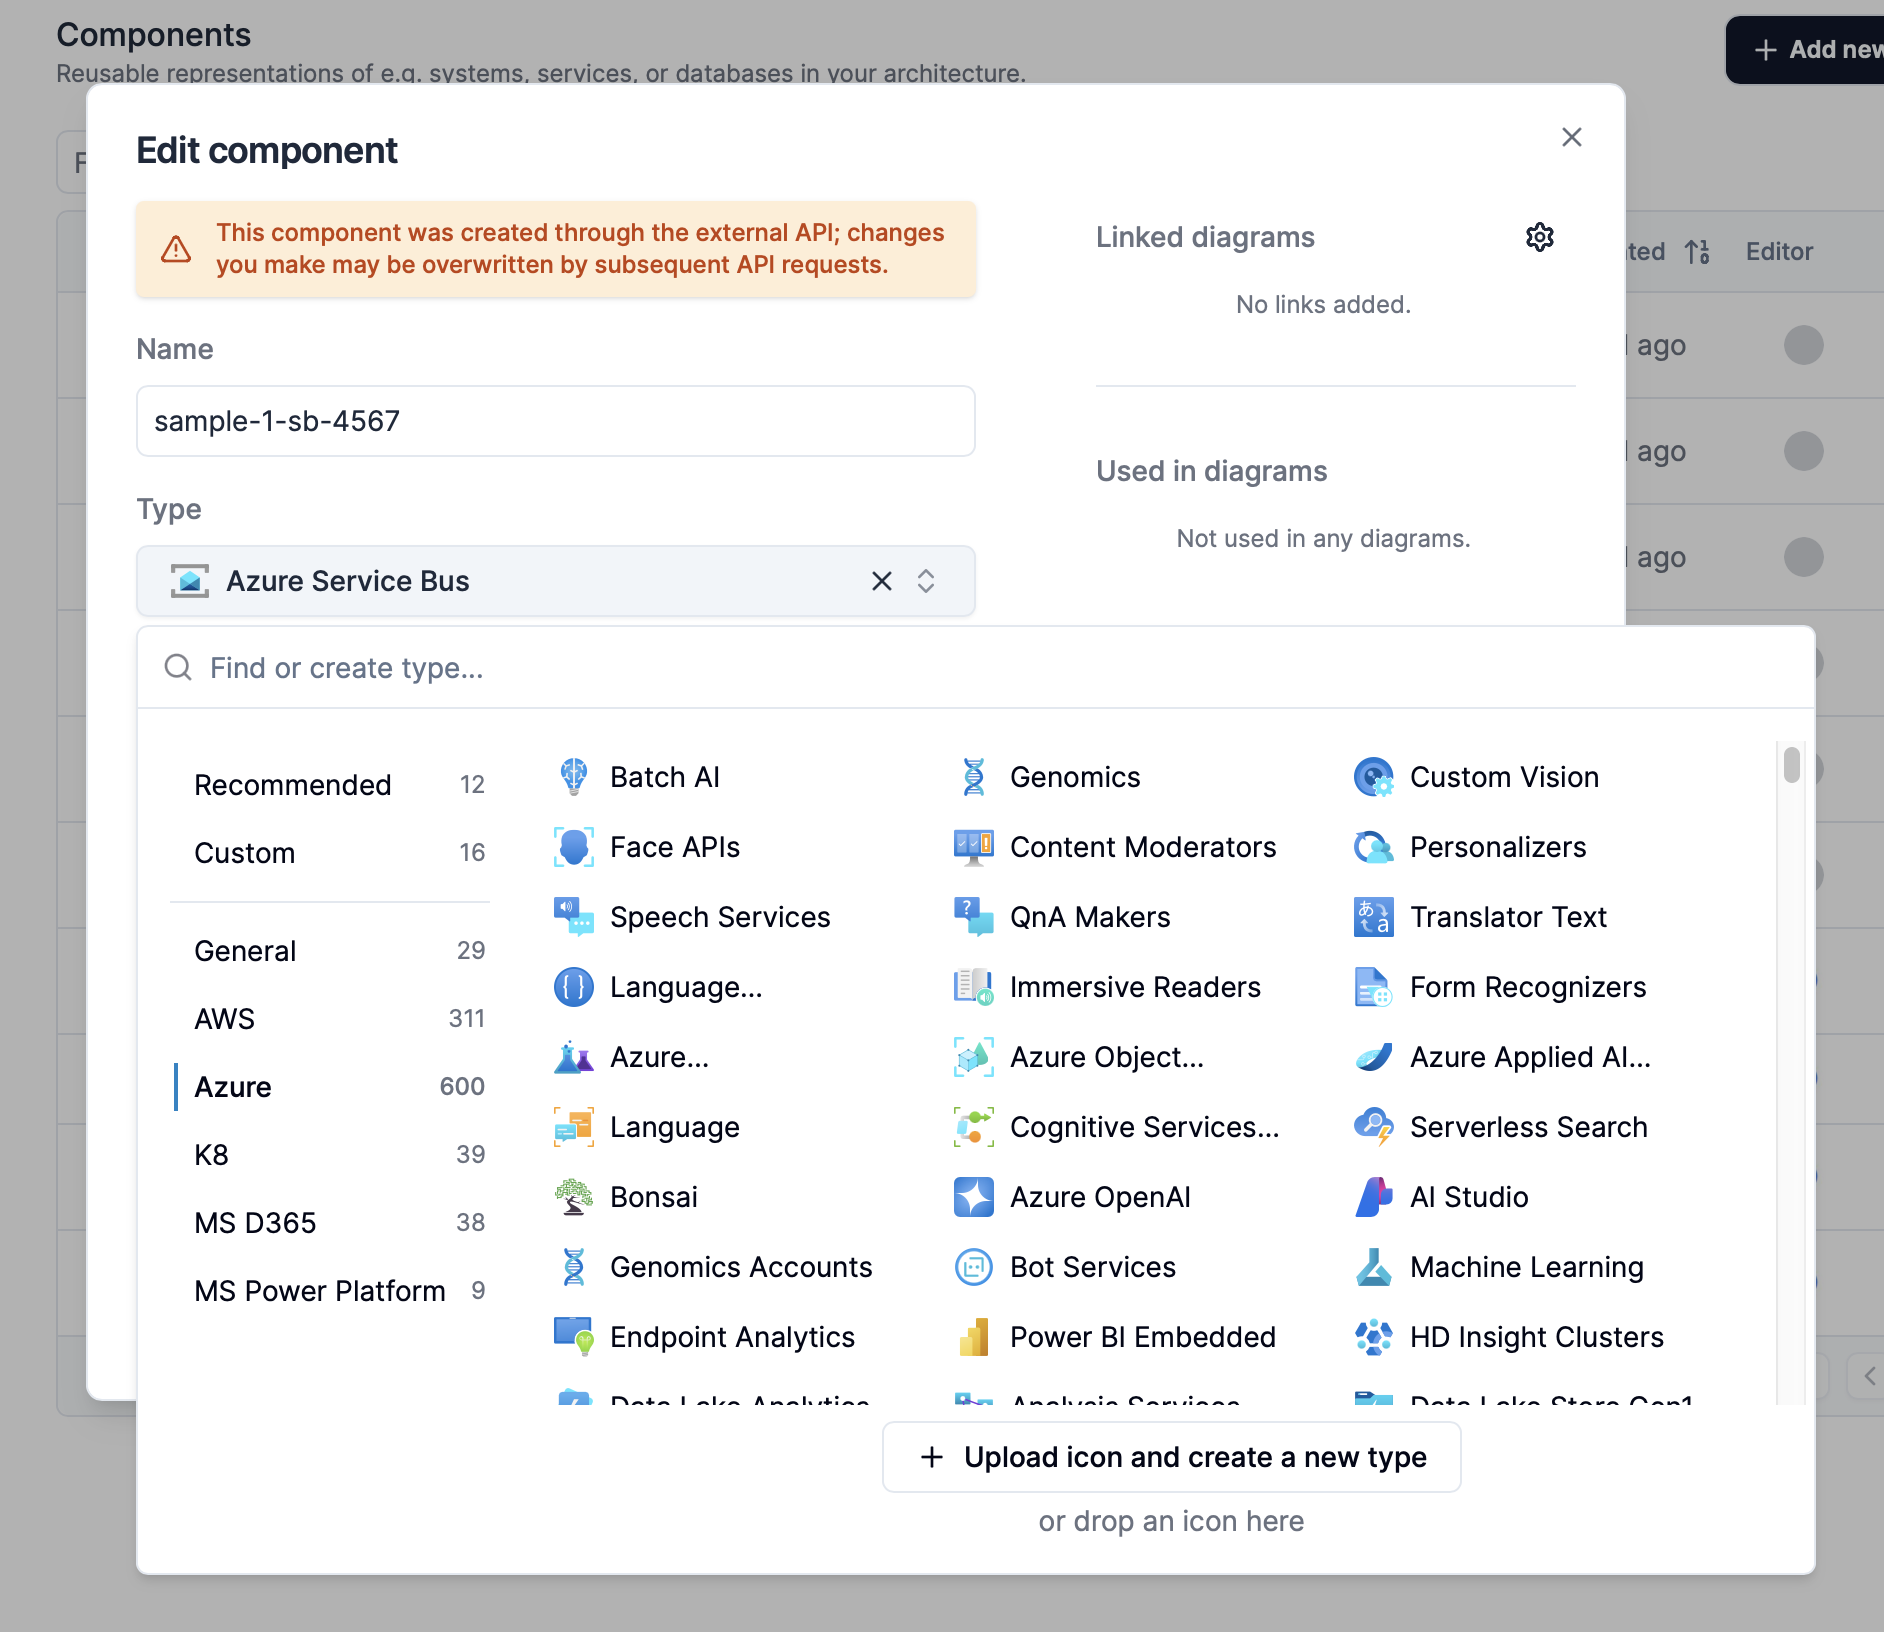Open Linked diagrams settings gear
The width and height of the screenshot is (1884, 1632).
(x=1540, y=237)
